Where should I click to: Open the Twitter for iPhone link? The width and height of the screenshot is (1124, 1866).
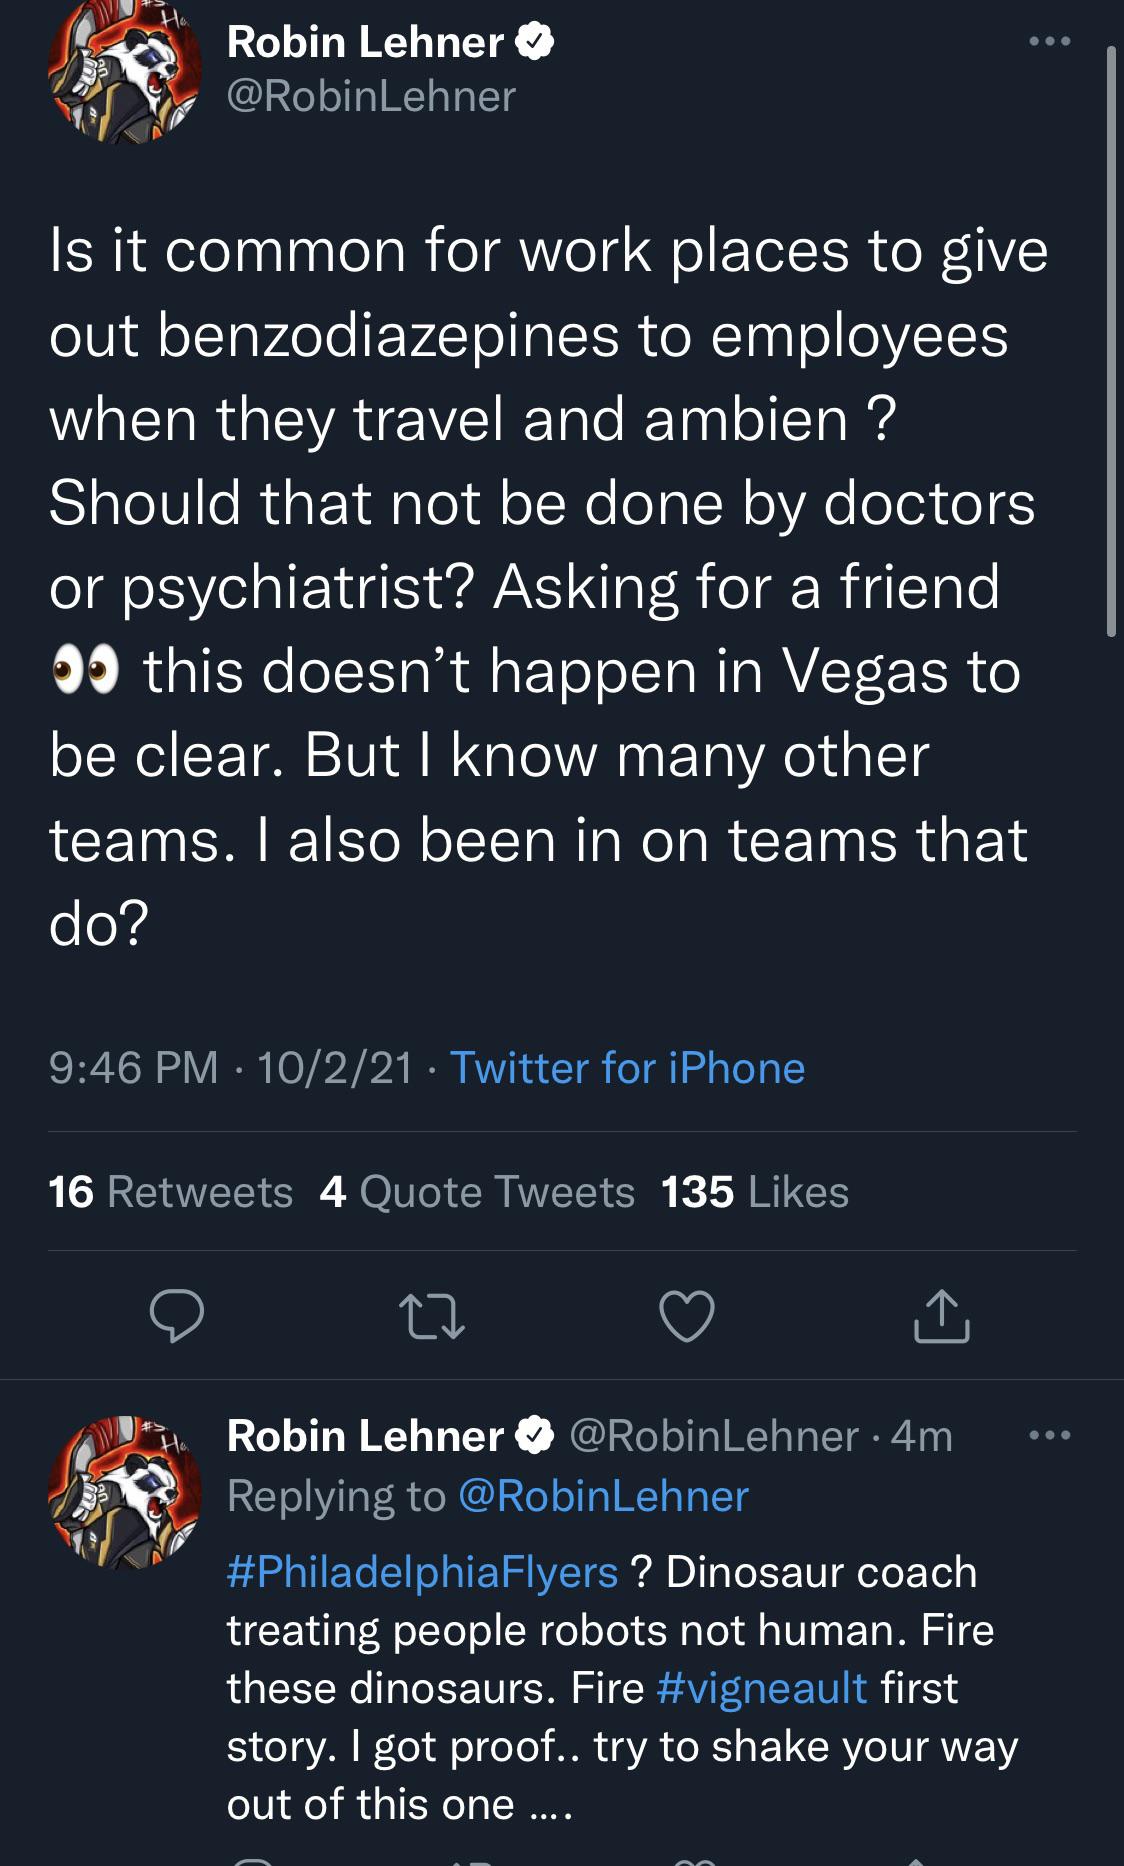pyautogui.click(x=627, y=1068)
